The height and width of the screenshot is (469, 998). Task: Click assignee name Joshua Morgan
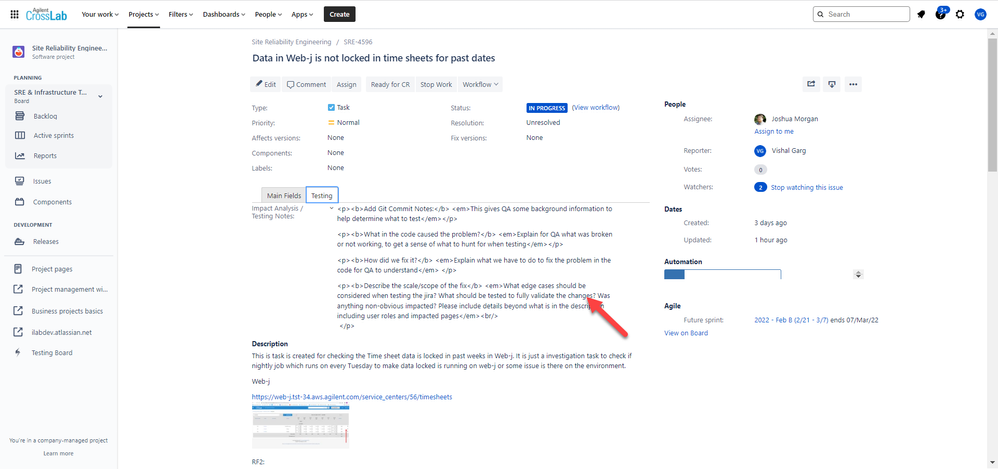click(794, 119)
